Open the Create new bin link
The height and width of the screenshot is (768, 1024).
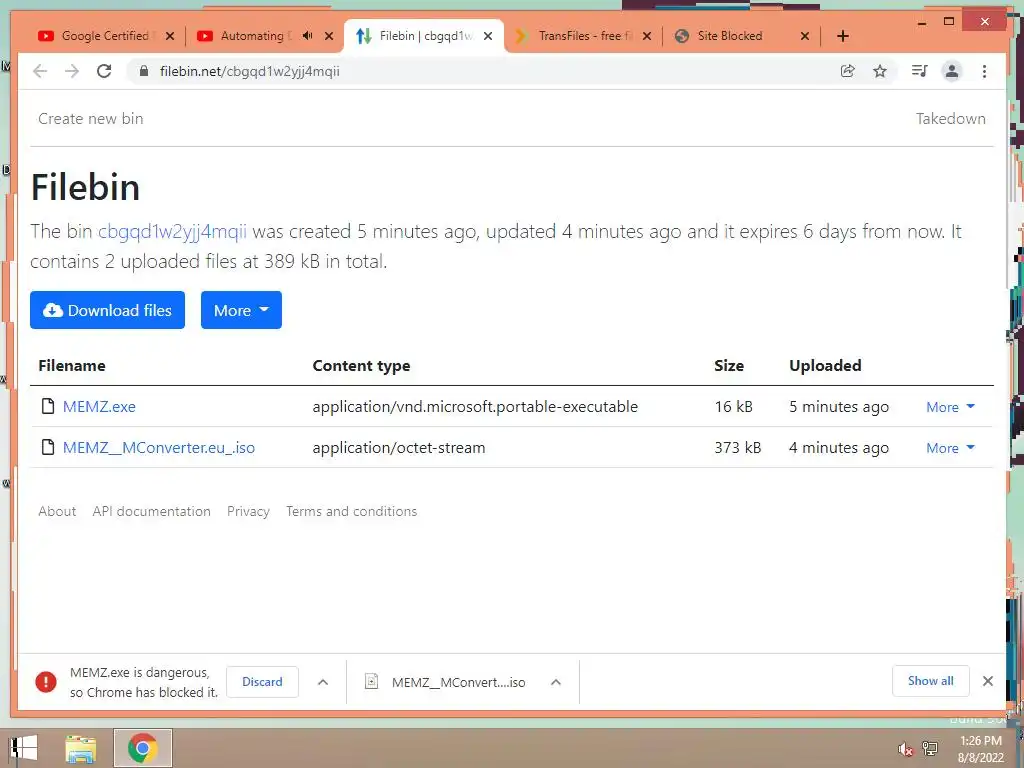91,119
